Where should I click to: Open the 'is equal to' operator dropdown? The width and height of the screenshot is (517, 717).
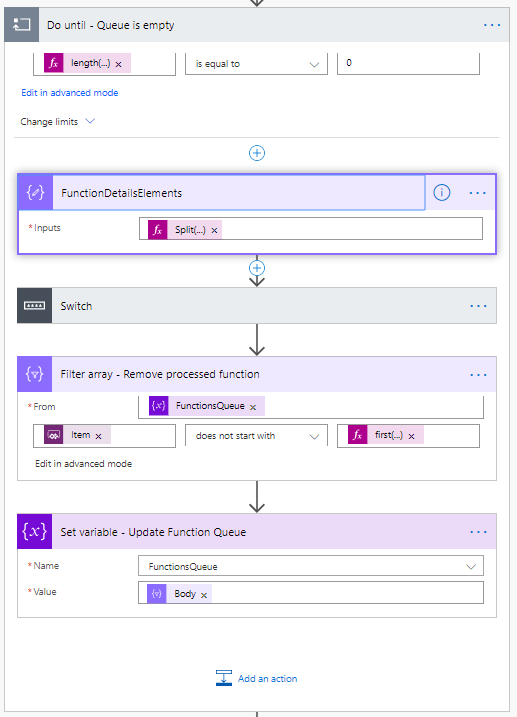(256, 64)
